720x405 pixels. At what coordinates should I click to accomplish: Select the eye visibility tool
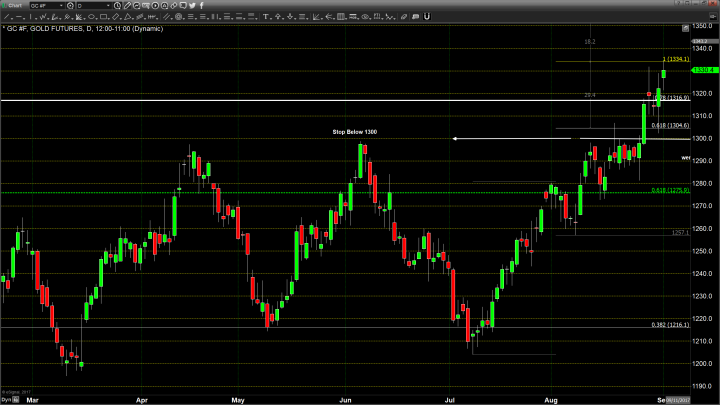point(365,17)
